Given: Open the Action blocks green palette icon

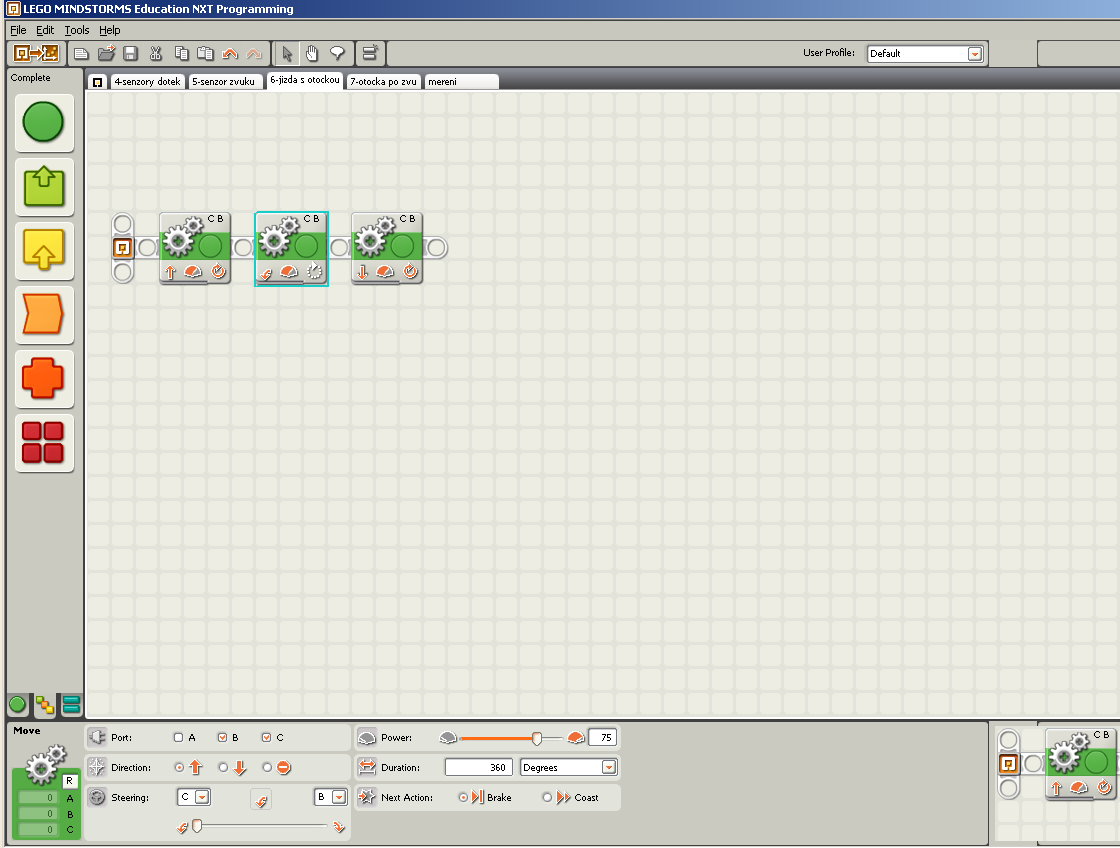Looking at the screenshot, I should click(44, 186).
